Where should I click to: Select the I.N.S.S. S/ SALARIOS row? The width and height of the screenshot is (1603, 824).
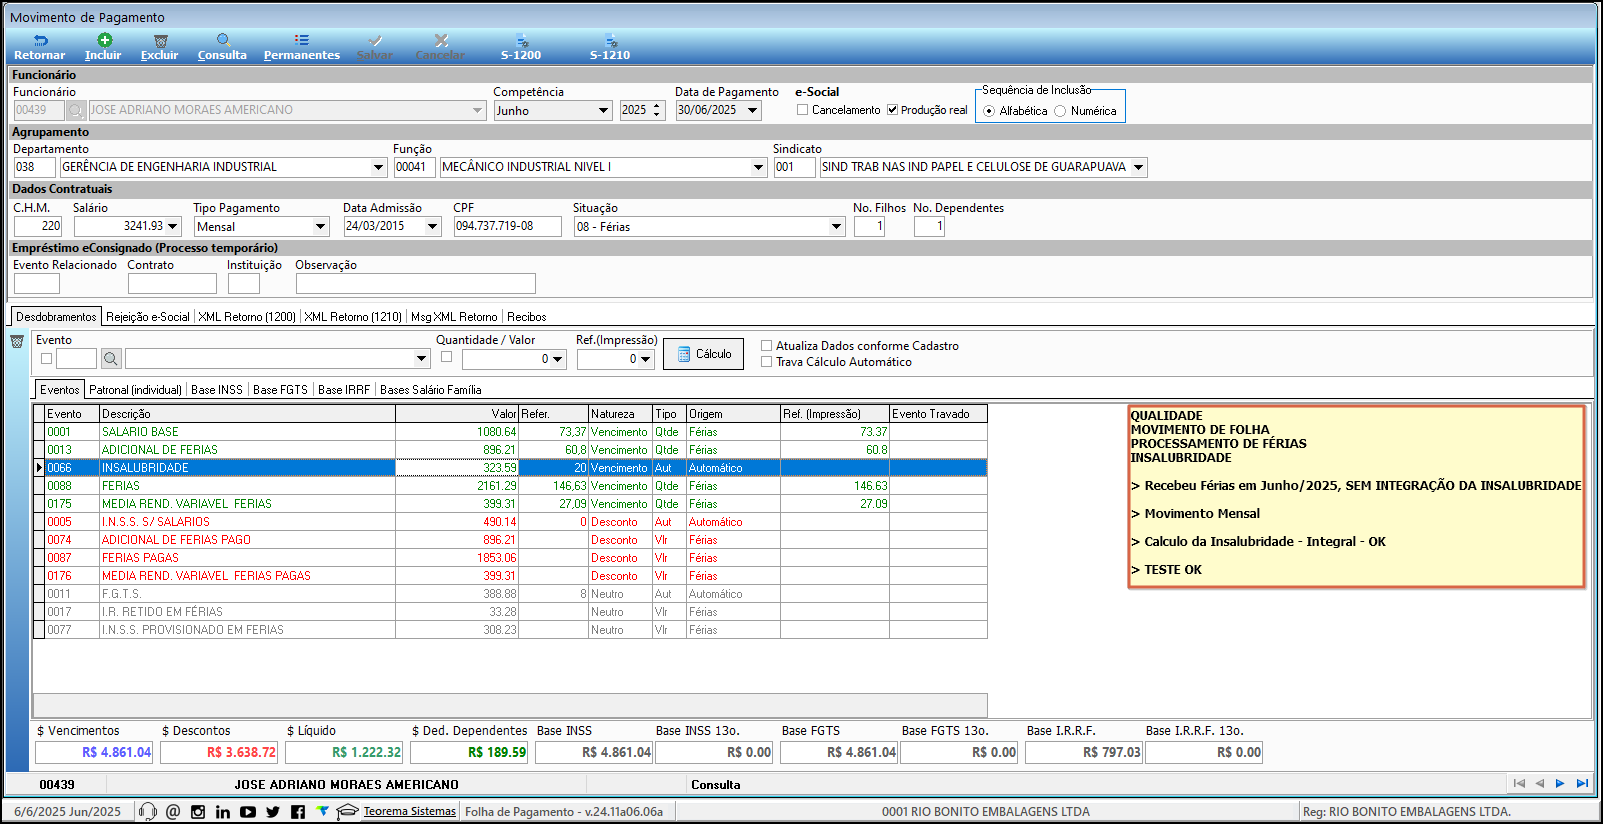510,522
